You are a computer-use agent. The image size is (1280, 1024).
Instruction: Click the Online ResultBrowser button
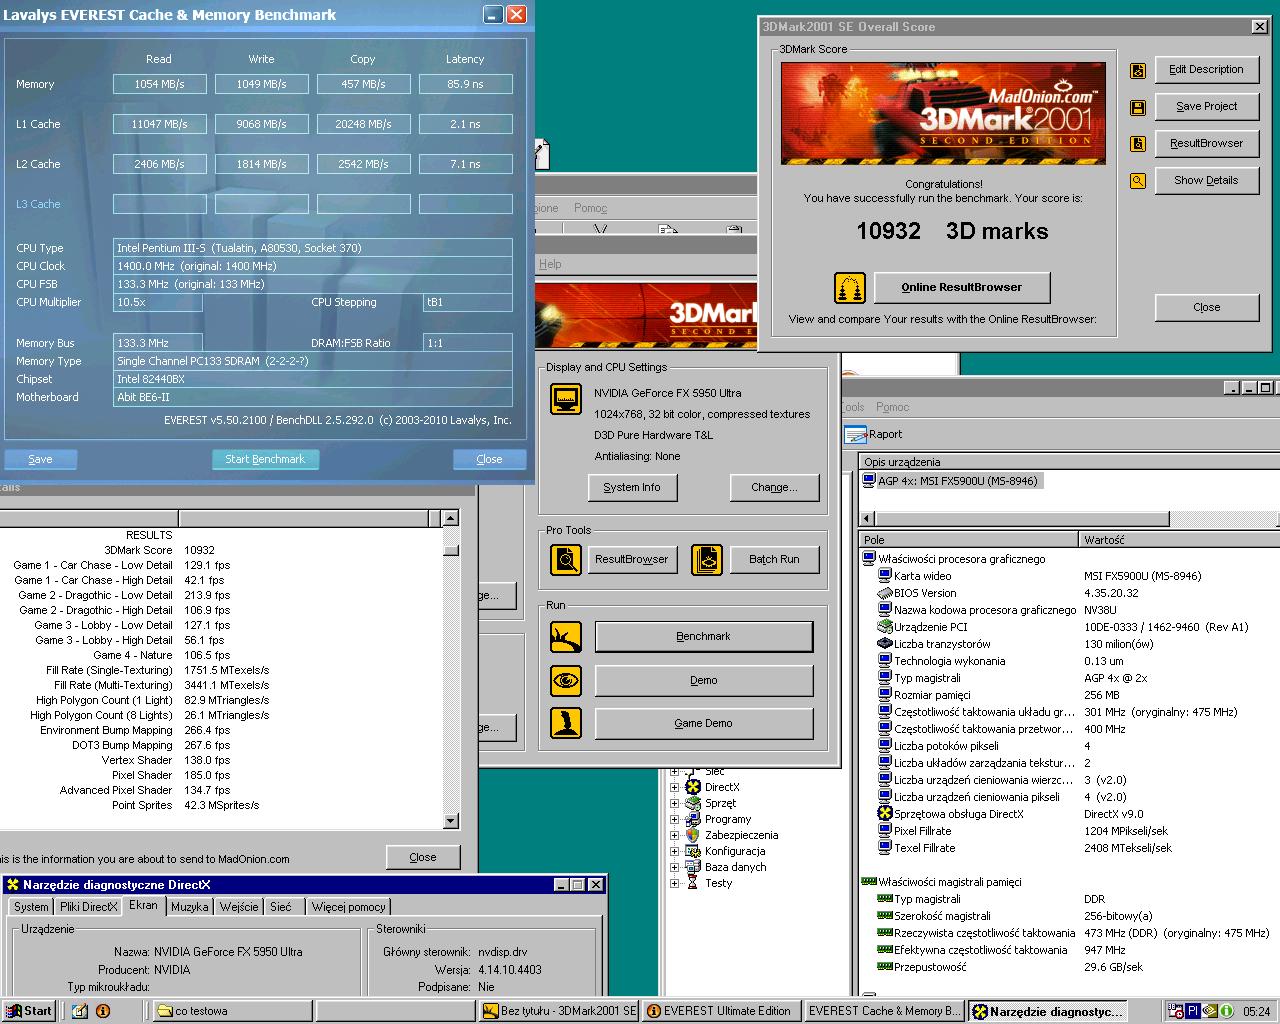(962, 287)
